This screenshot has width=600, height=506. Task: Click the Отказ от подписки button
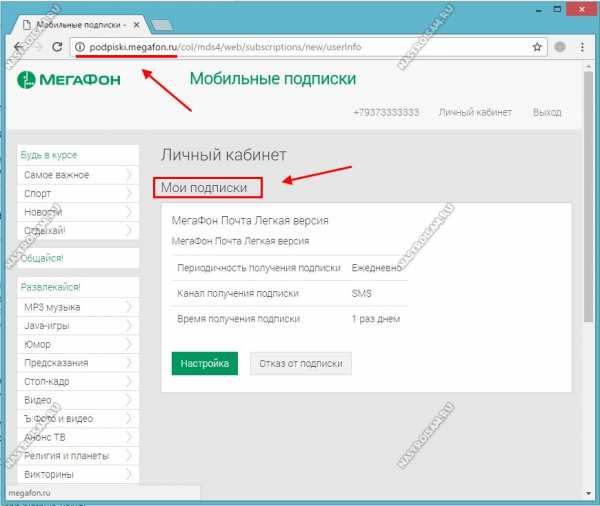(x=300, y=364)
